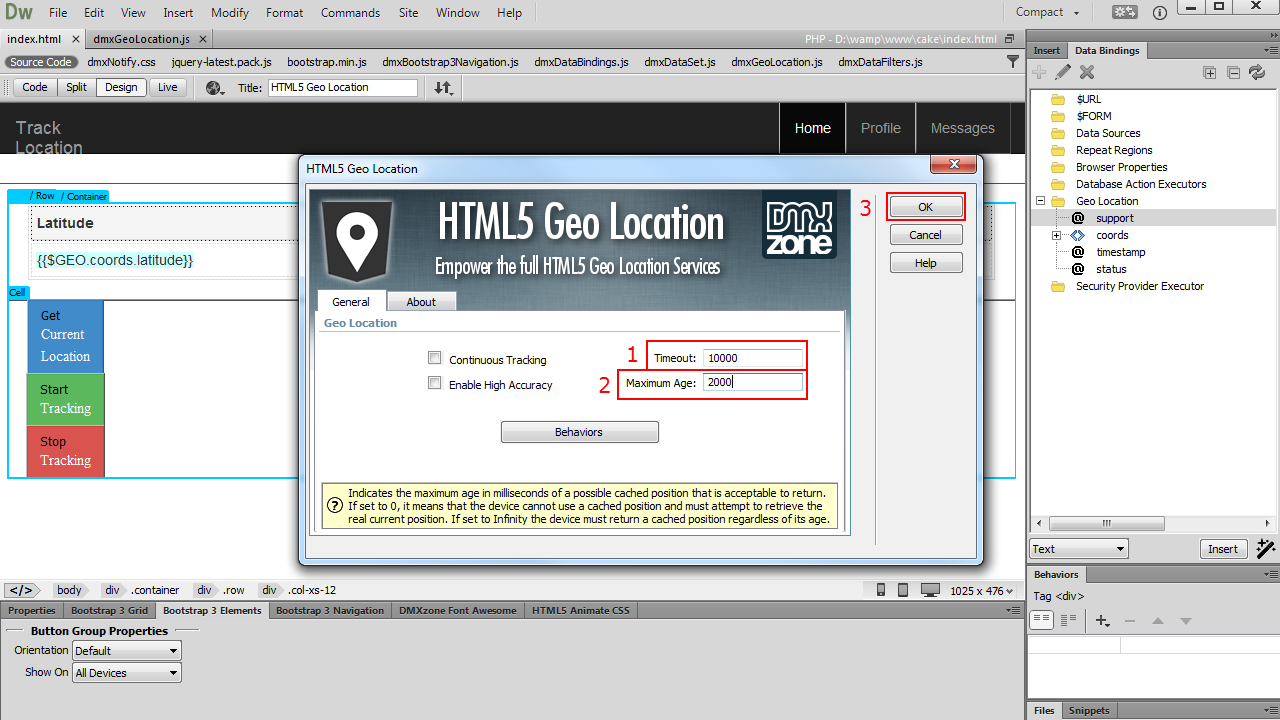Enable the High Accuracy checkbox
1280x720 pixels.
pyautogui.click(x=434, y=383)
